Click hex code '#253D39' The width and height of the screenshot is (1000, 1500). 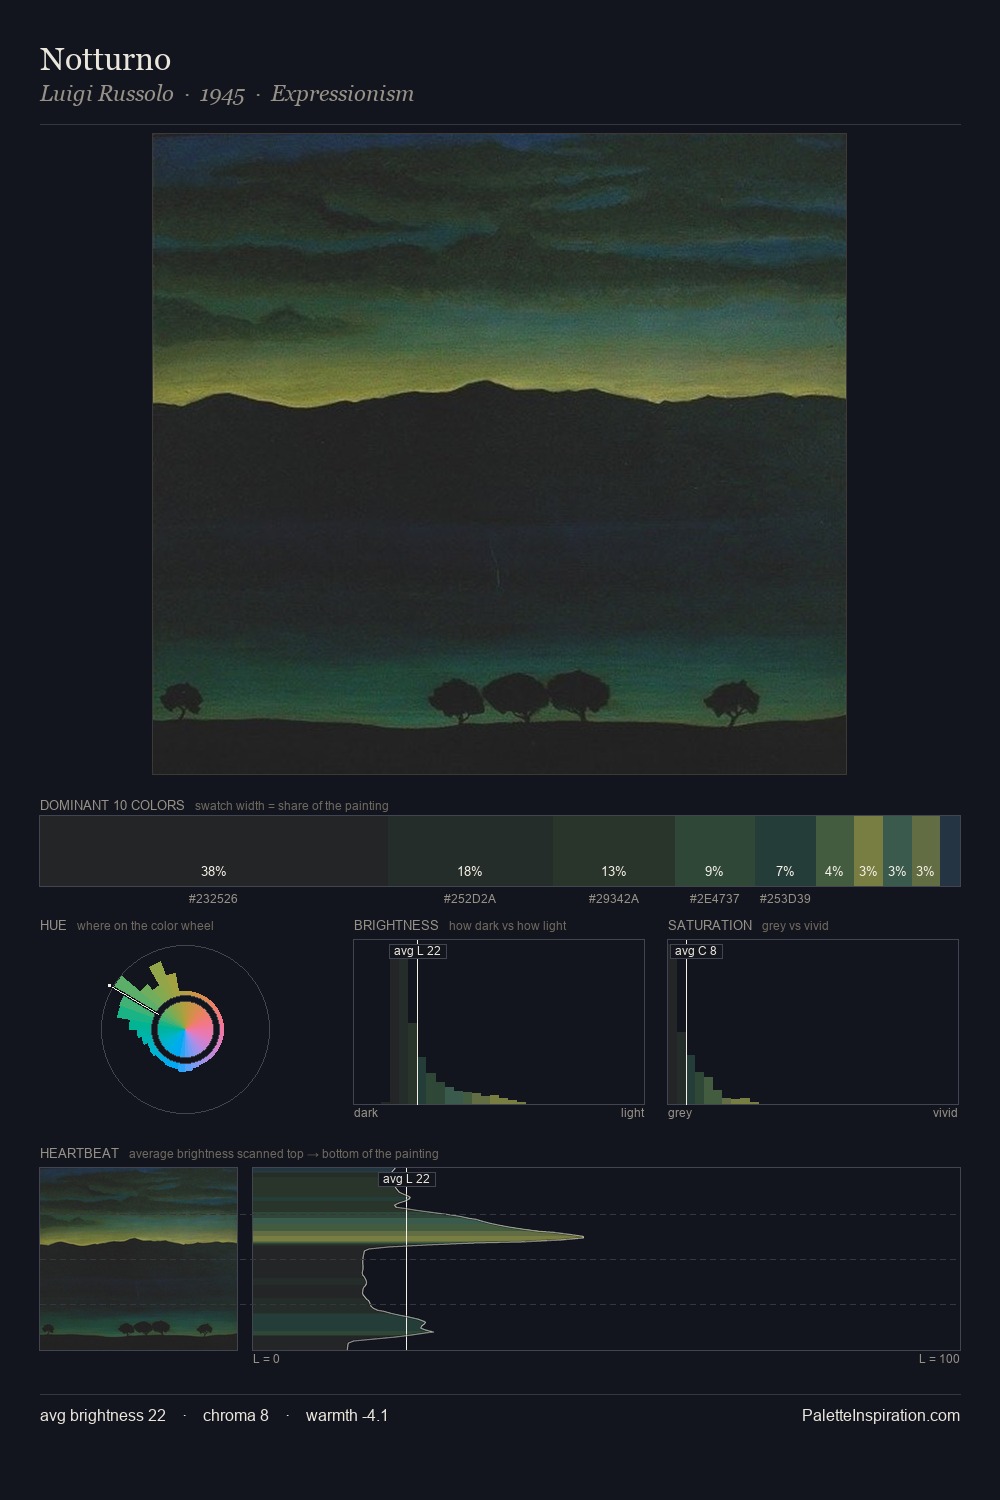[x=785, y=899]
